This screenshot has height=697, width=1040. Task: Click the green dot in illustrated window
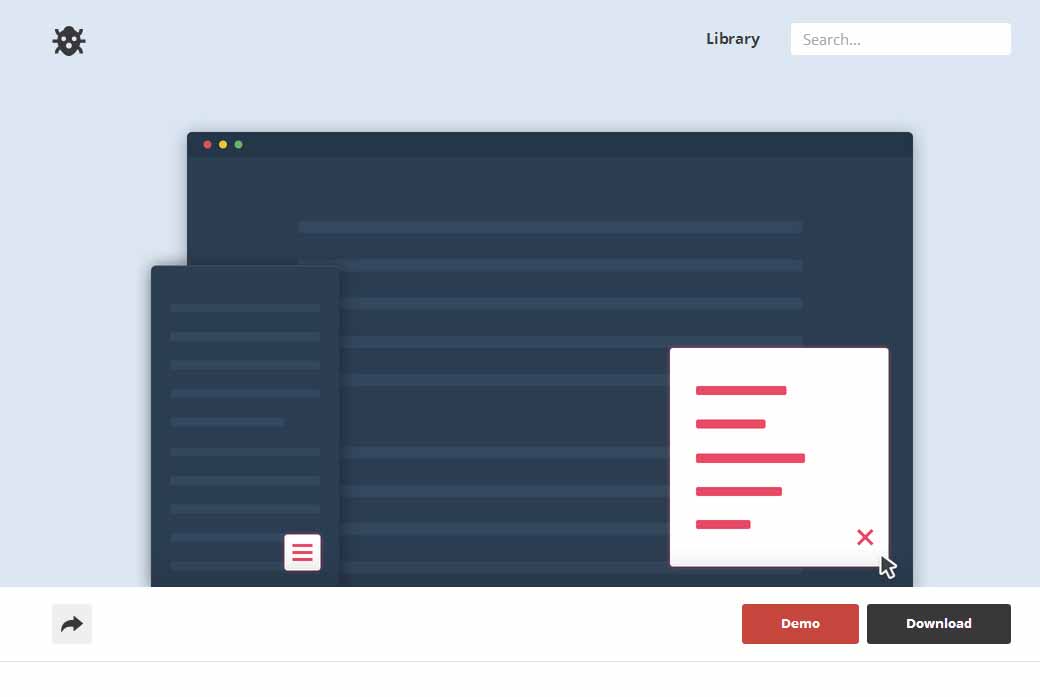pos(238,145)
